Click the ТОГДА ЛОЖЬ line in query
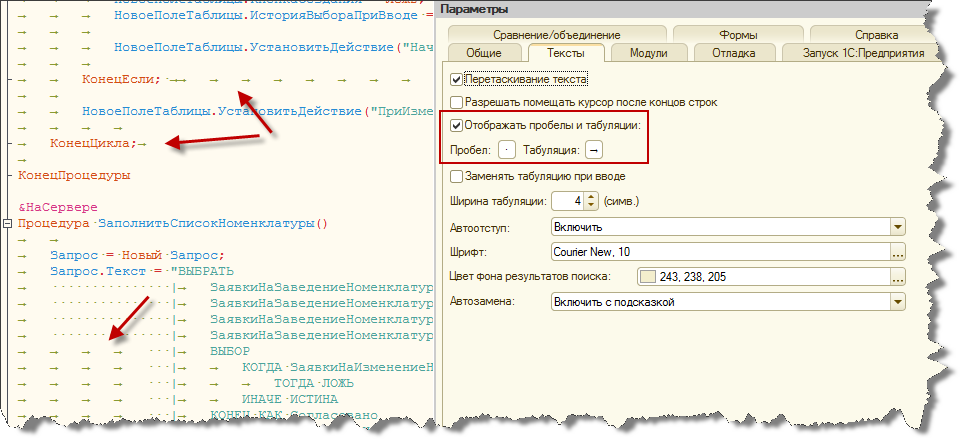This screenshot has width=960, height=439. pos(314,383)
